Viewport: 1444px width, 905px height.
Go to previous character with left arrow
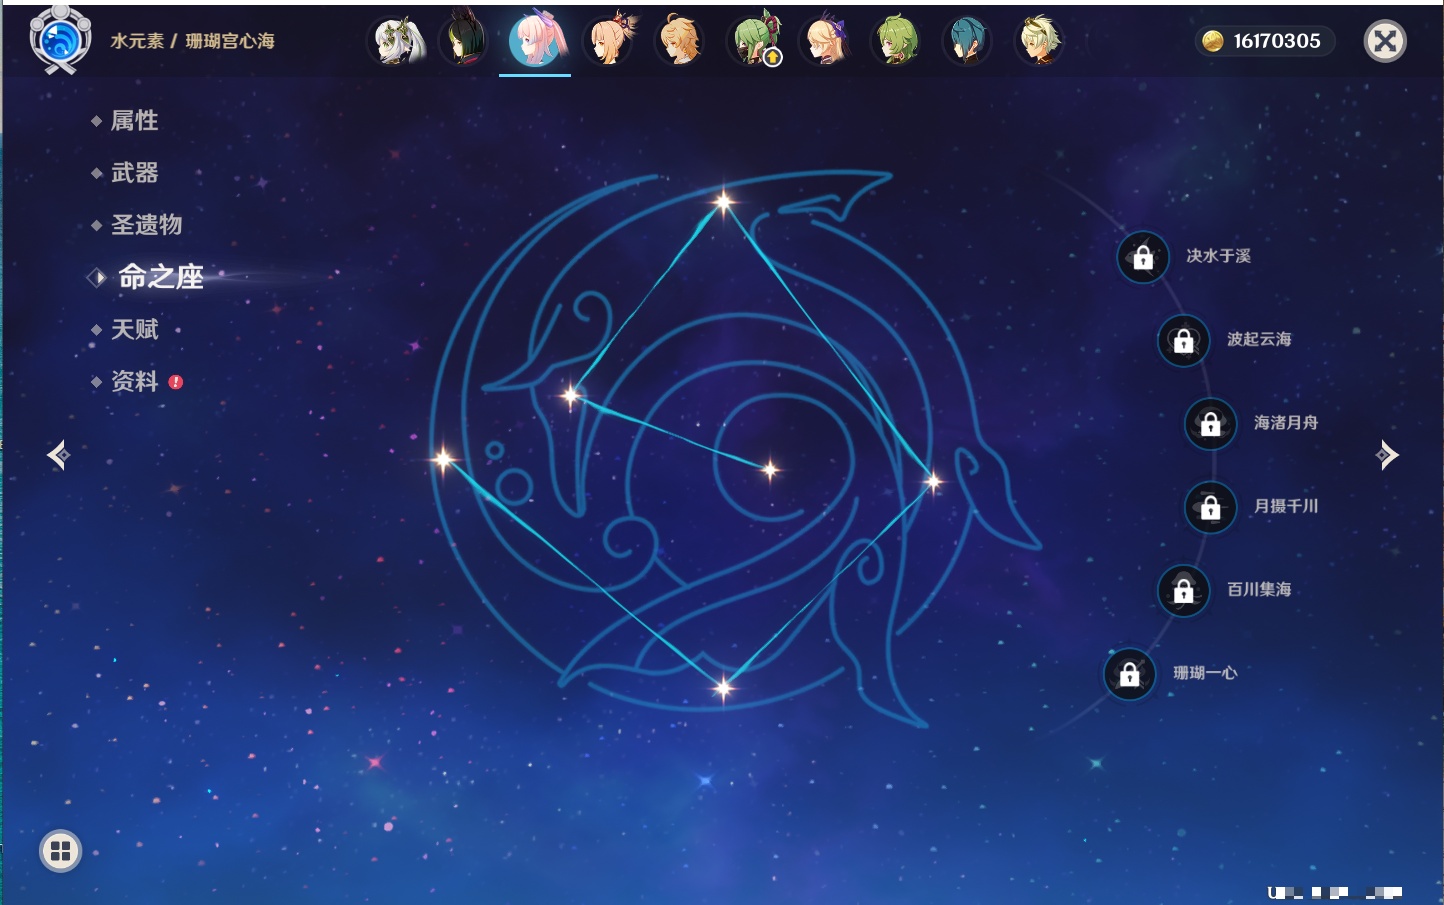pyautogui.click(x=58, y=455)
